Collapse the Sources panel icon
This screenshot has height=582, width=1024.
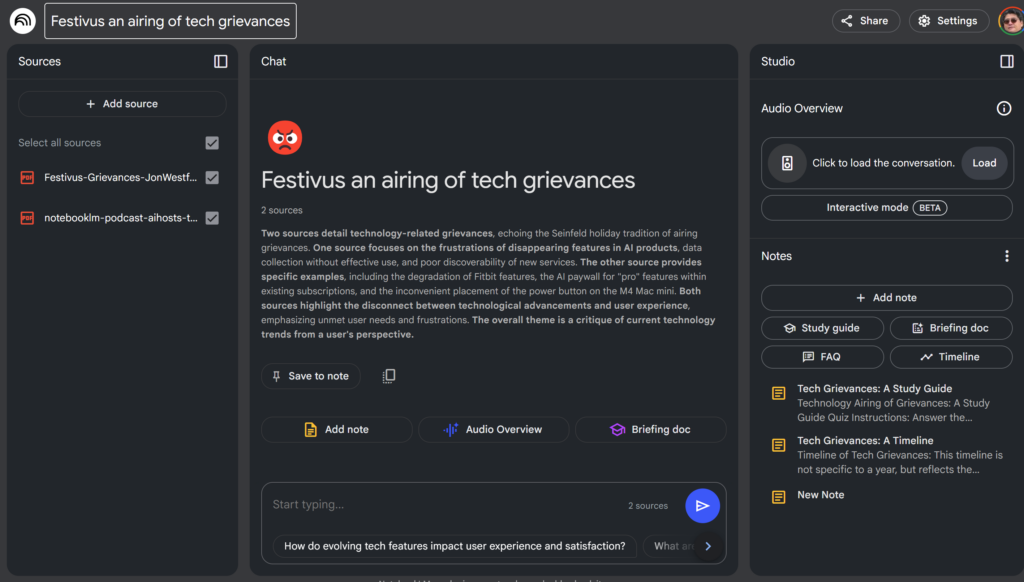[x=221, y=61]
